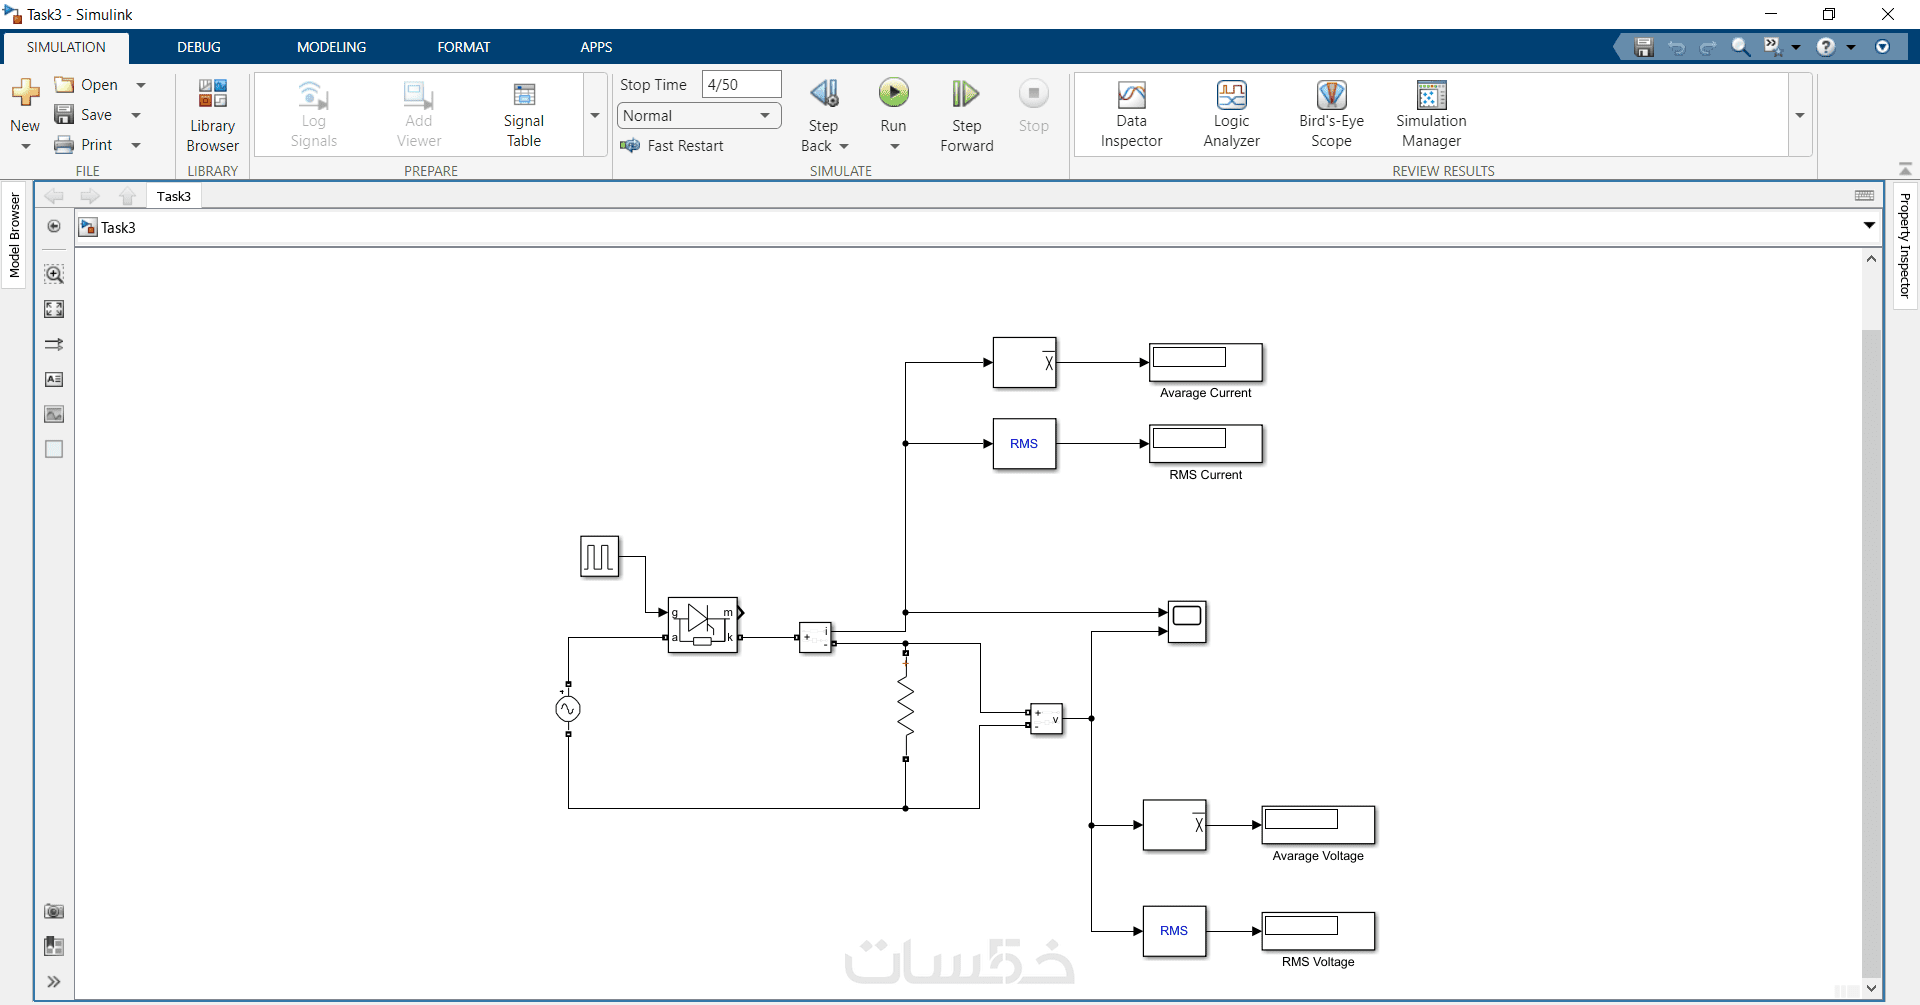Click the Step Back icon
This screenshot has width=1920, height=1005.
824,94
